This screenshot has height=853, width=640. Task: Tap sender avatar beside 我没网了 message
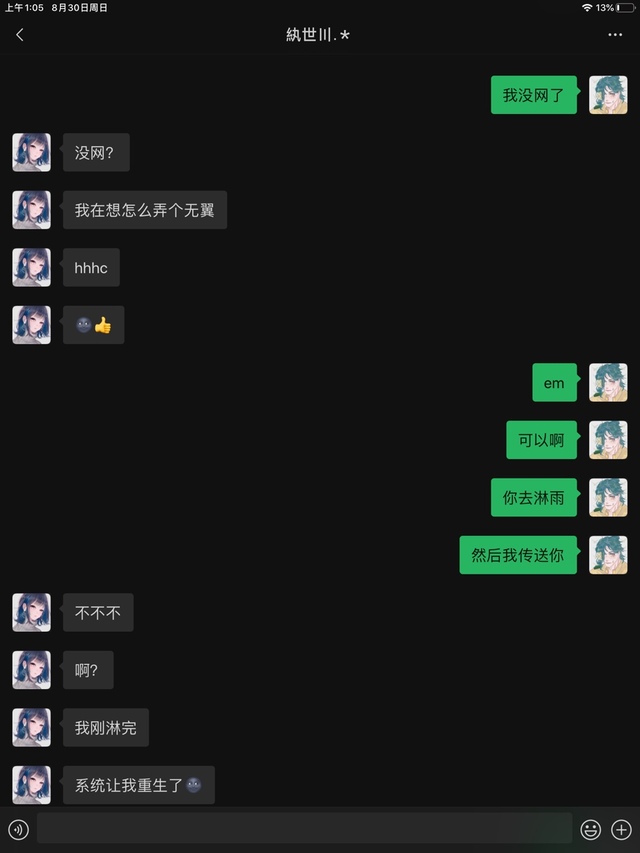click(608, 95)
